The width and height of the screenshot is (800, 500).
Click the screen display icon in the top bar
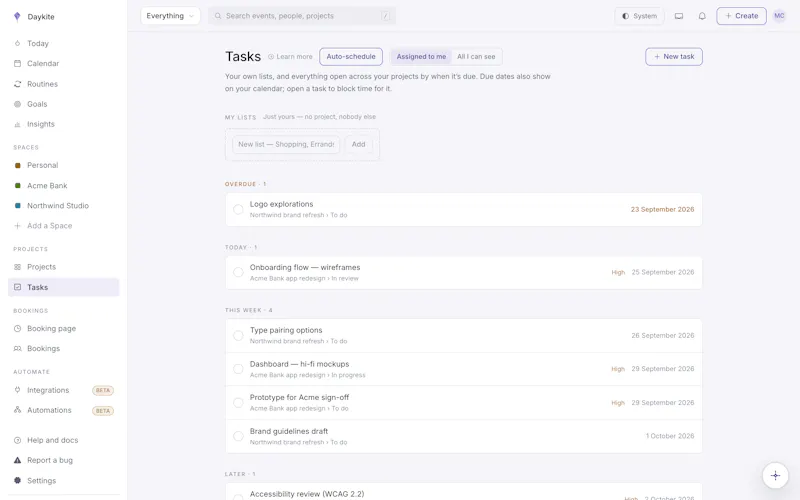coord(679,16)
